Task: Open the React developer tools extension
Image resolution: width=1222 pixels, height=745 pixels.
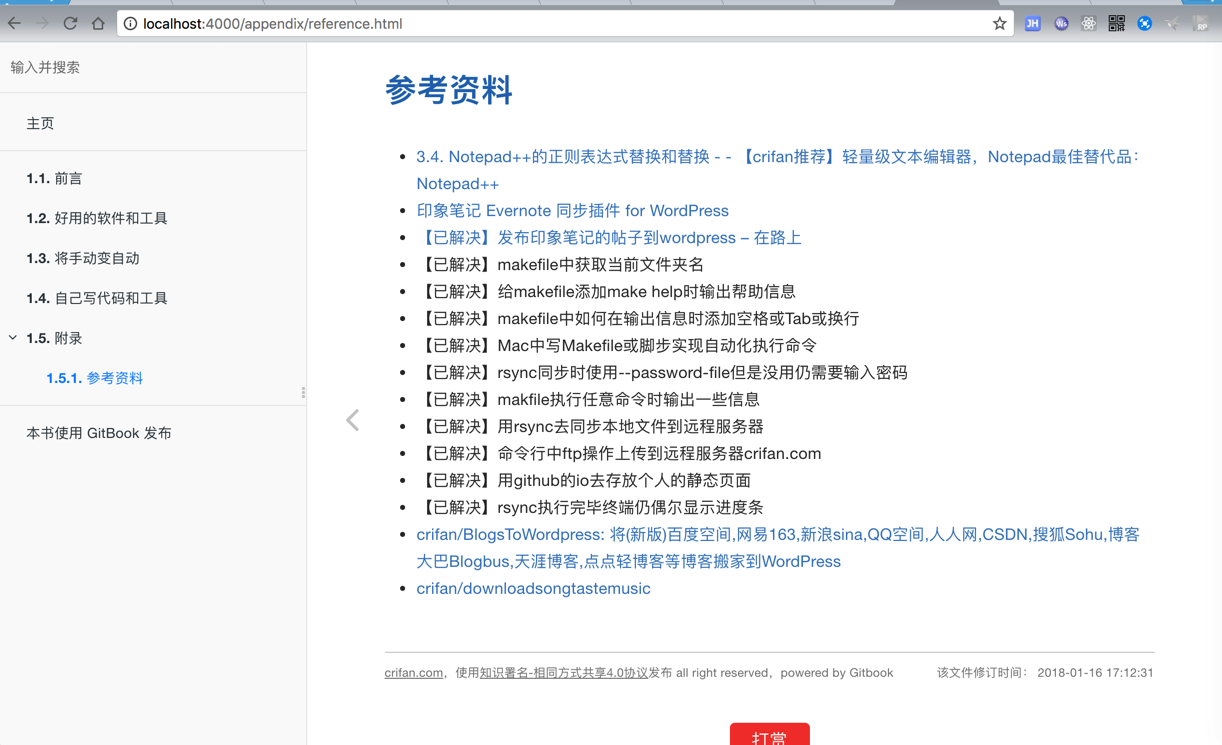Action: (x=1088, y=23)
